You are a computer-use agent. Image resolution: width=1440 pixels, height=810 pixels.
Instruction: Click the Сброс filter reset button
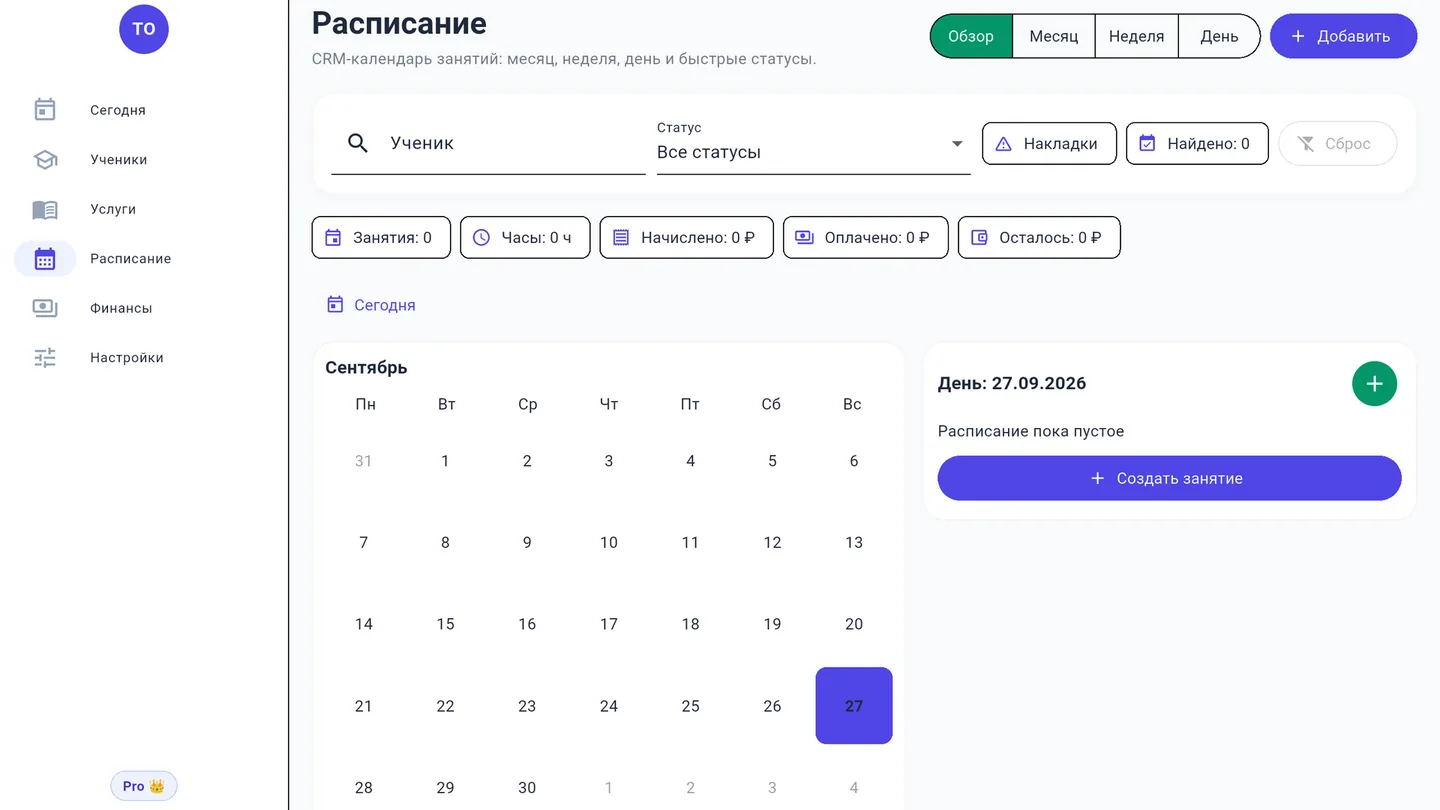click(1337, 143)
